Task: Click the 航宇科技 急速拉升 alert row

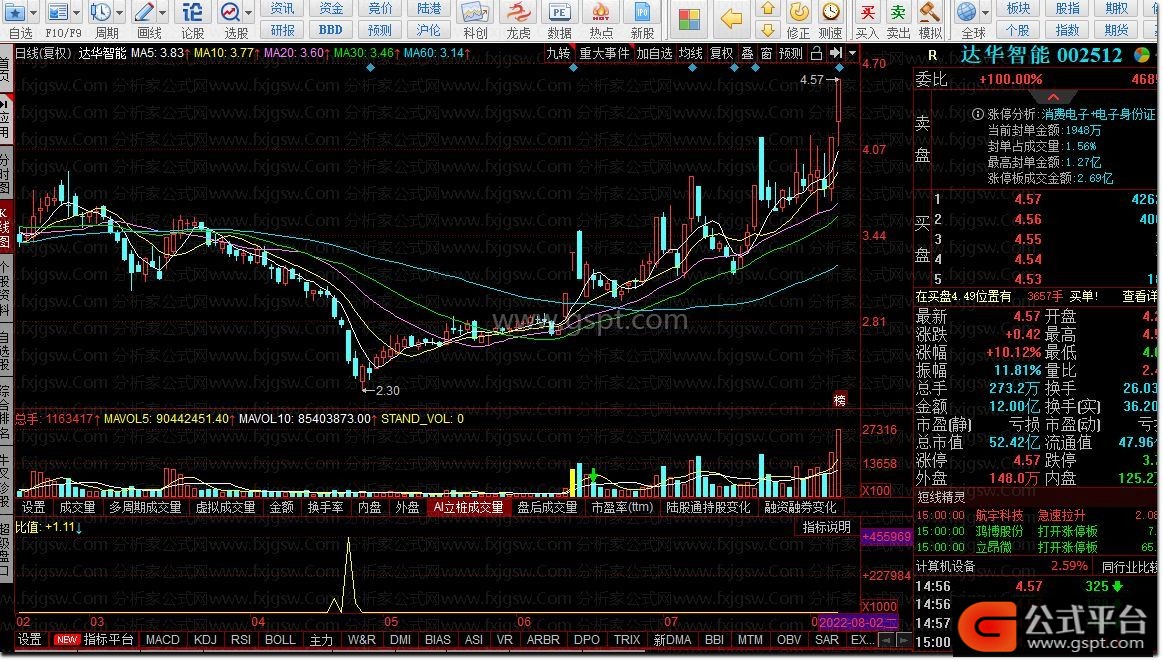Action: [x=1035, y=515]
